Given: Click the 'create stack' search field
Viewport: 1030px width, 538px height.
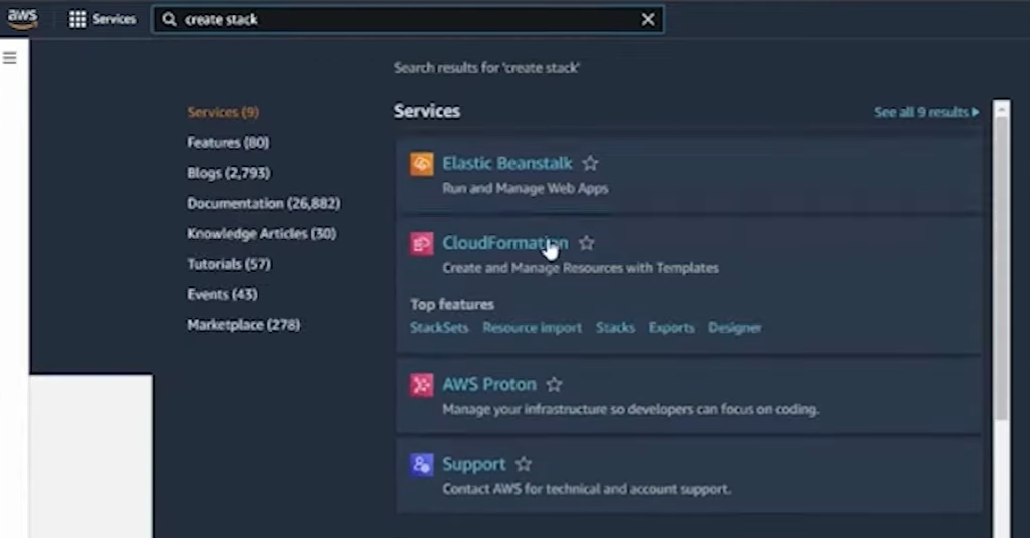Looking at the screenshot, I should (x=408, y=20).
